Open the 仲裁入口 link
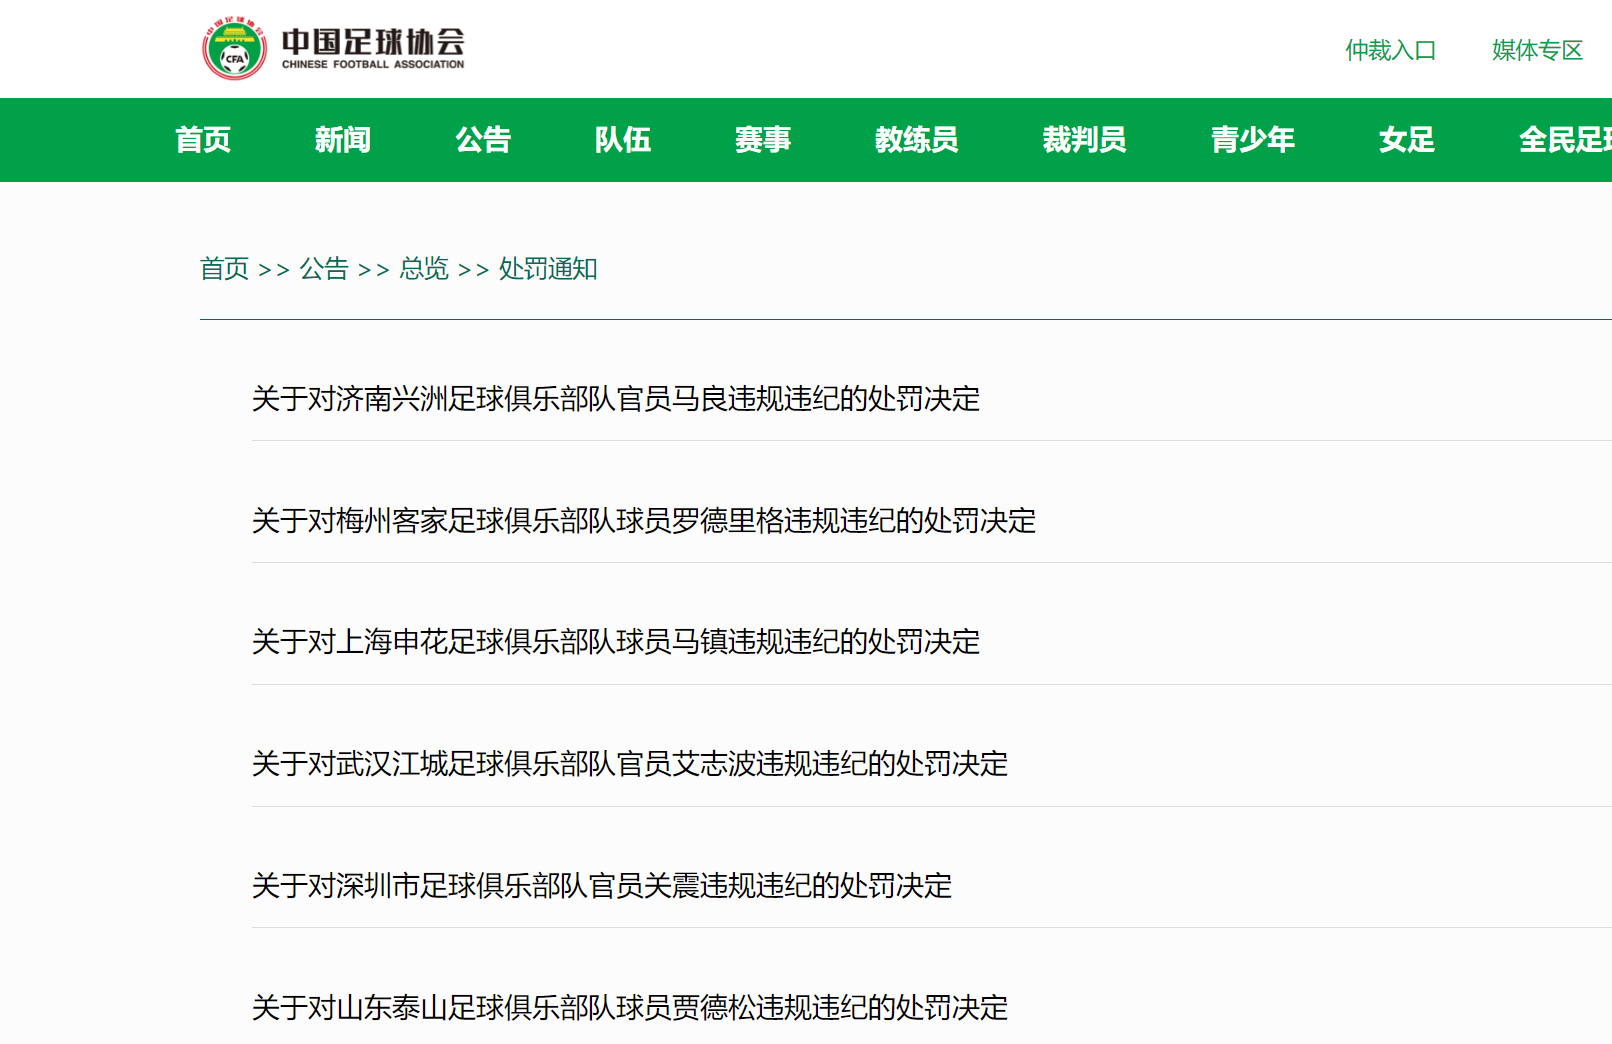1612x1044 pixels. (x=1390, y=50)
